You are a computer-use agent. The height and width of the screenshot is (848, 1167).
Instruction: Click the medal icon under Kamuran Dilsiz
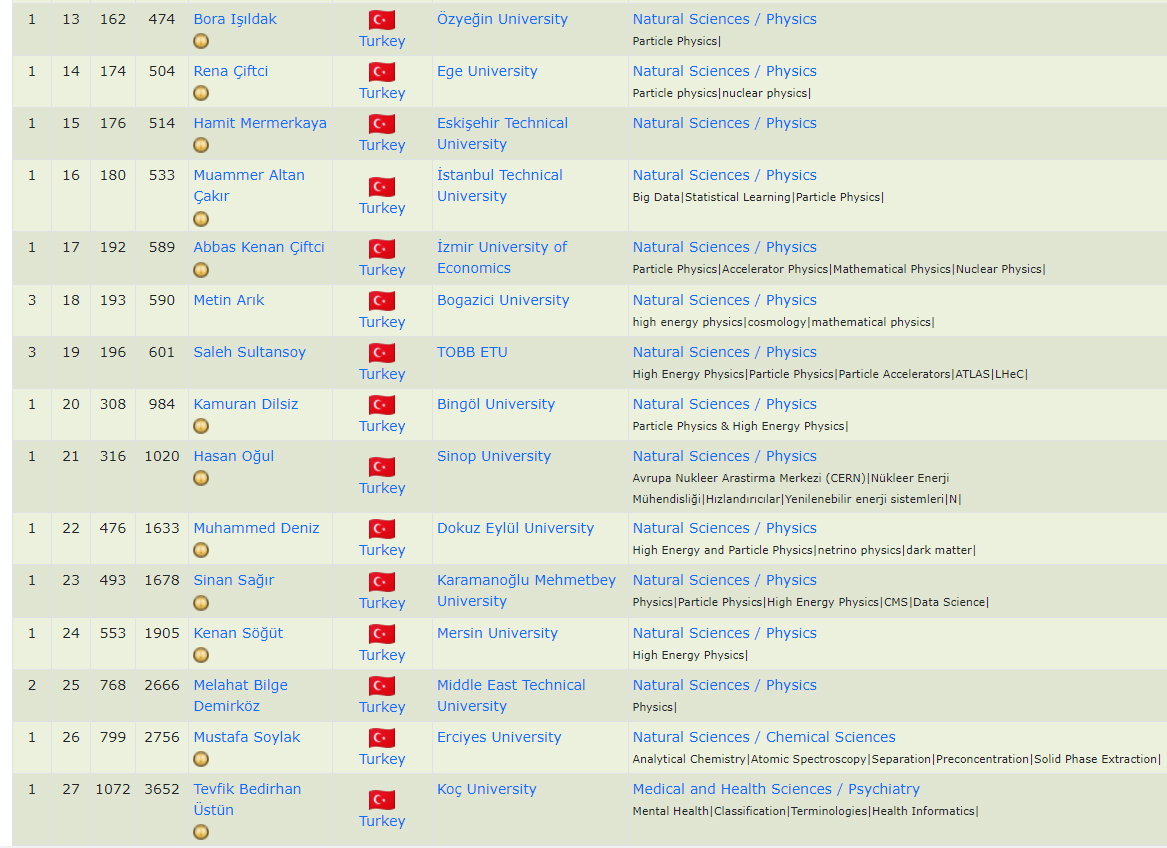[x=201, y=426]
